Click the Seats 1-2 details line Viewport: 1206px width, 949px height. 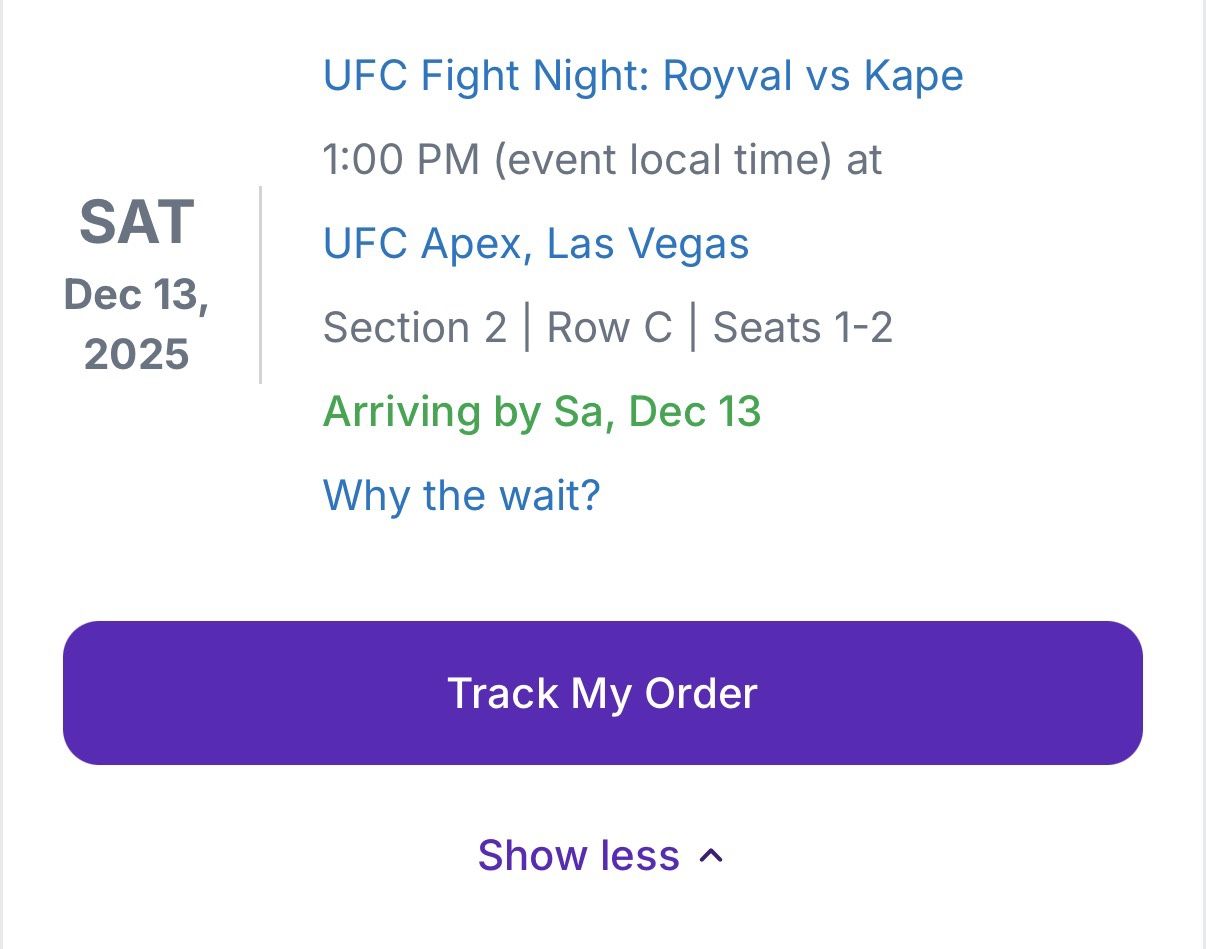coord(803,327)
